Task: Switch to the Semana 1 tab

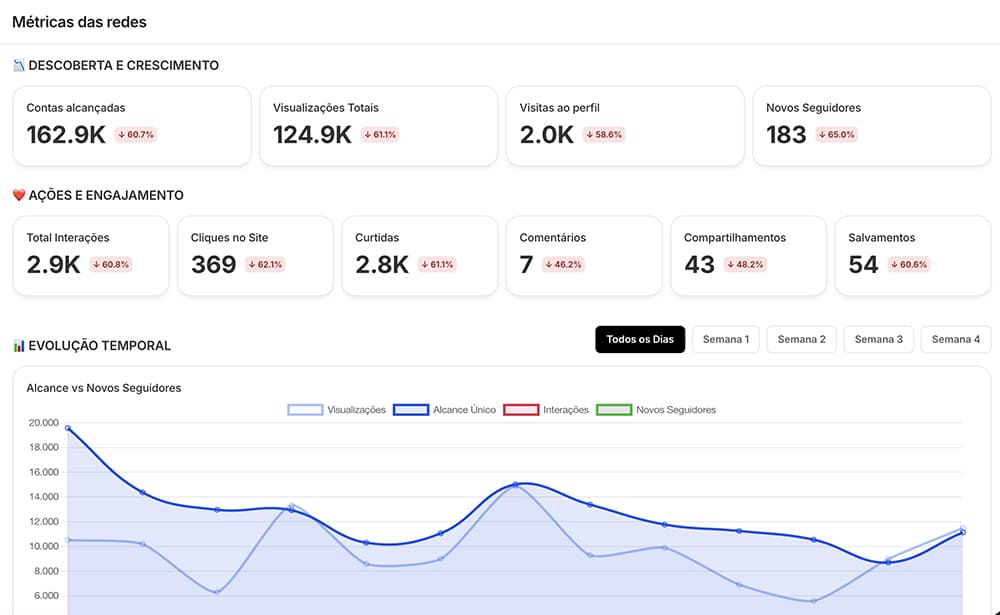Action: 726,339
